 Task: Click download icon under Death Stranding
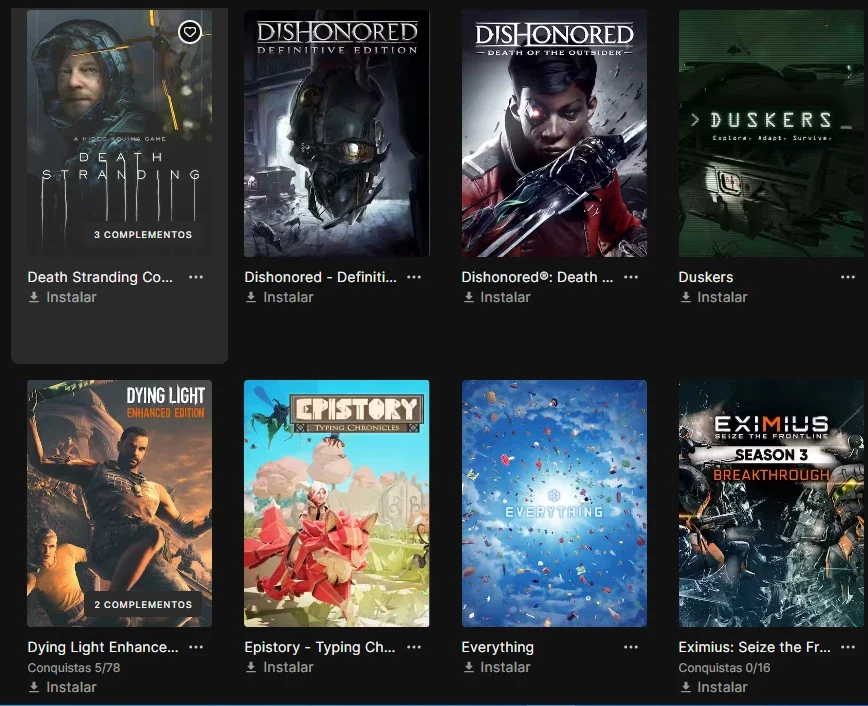tap(34, 297)
